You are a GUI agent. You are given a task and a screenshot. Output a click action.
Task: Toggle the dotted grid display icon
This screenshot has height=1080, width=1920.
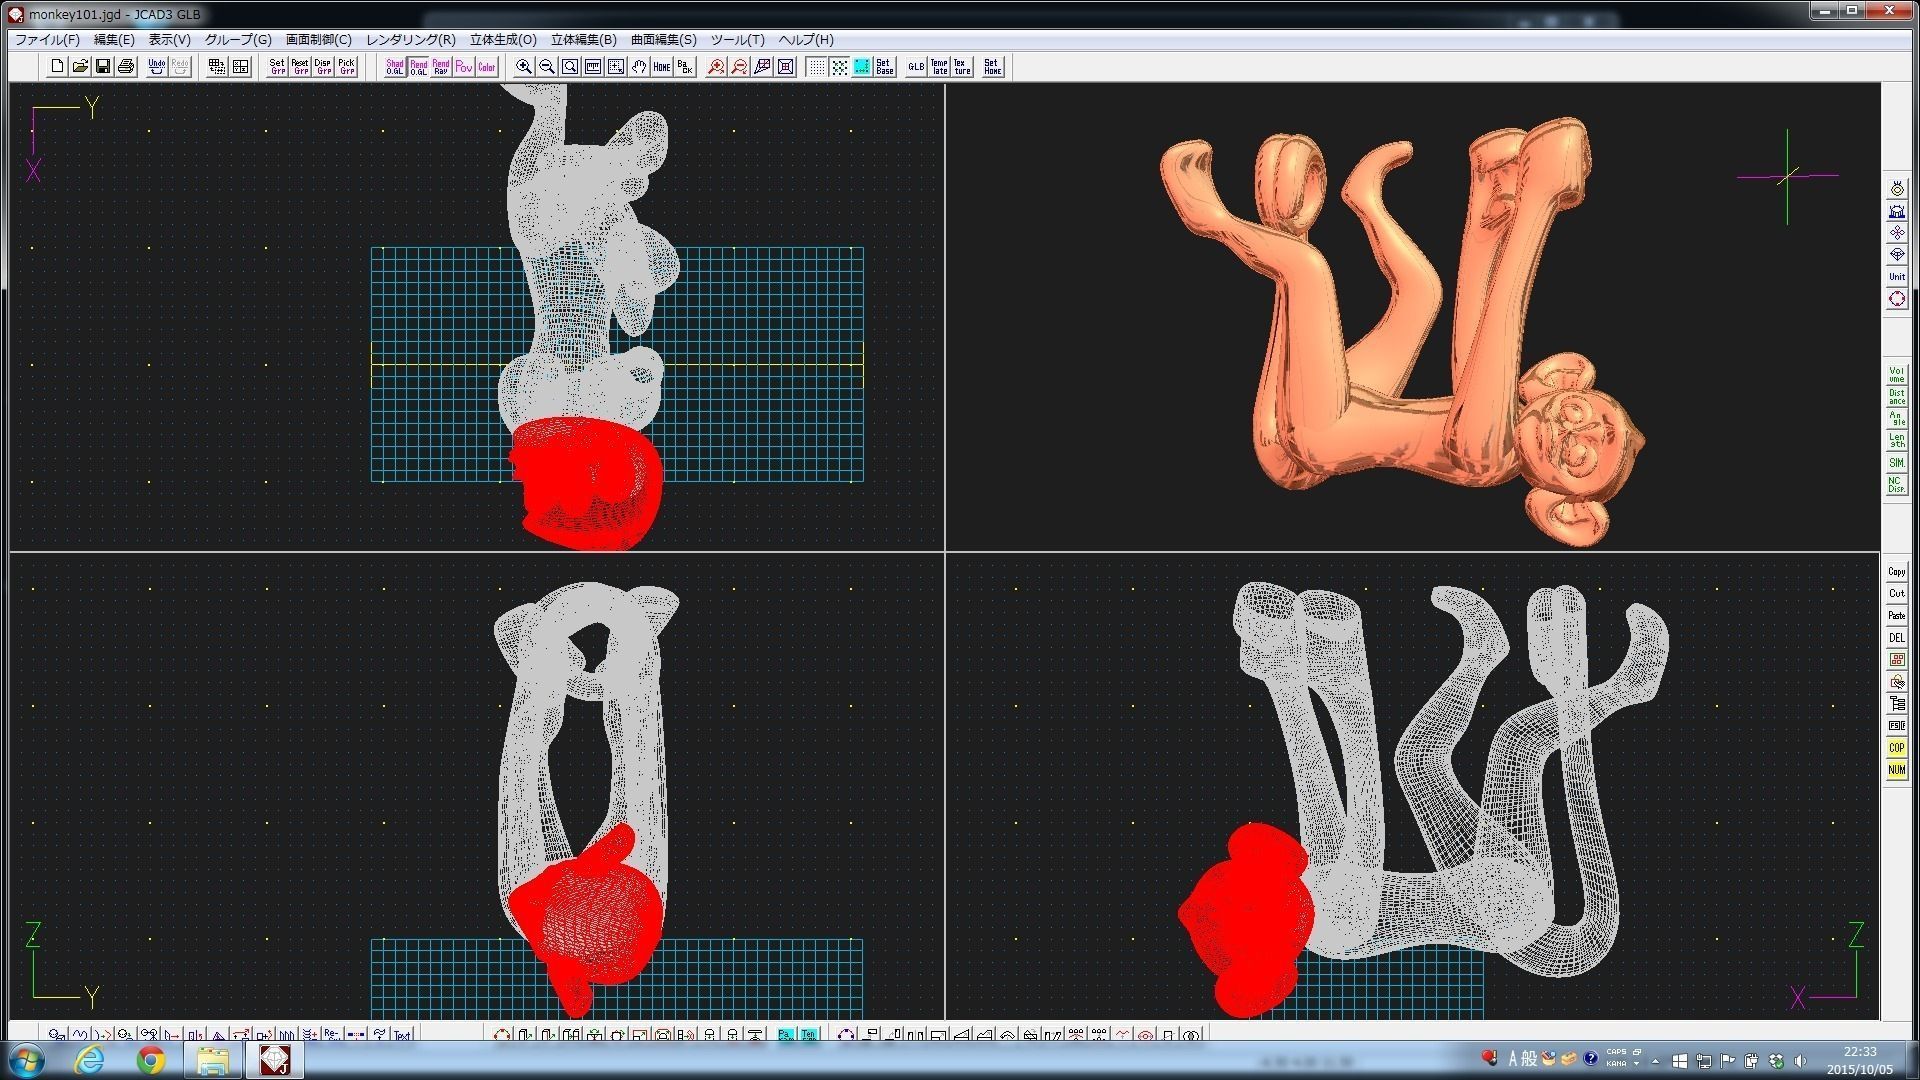816,67
